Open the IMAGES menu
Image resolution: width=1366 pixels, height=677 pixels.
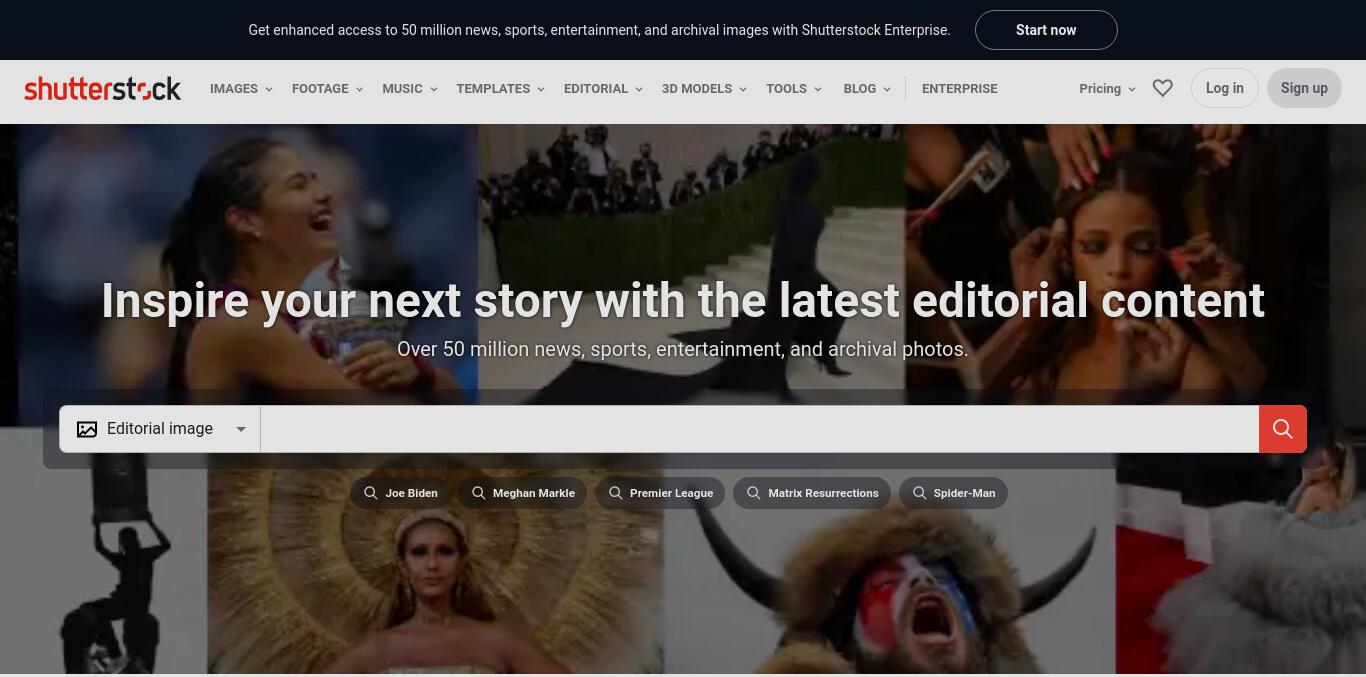[x=241, y=88]
